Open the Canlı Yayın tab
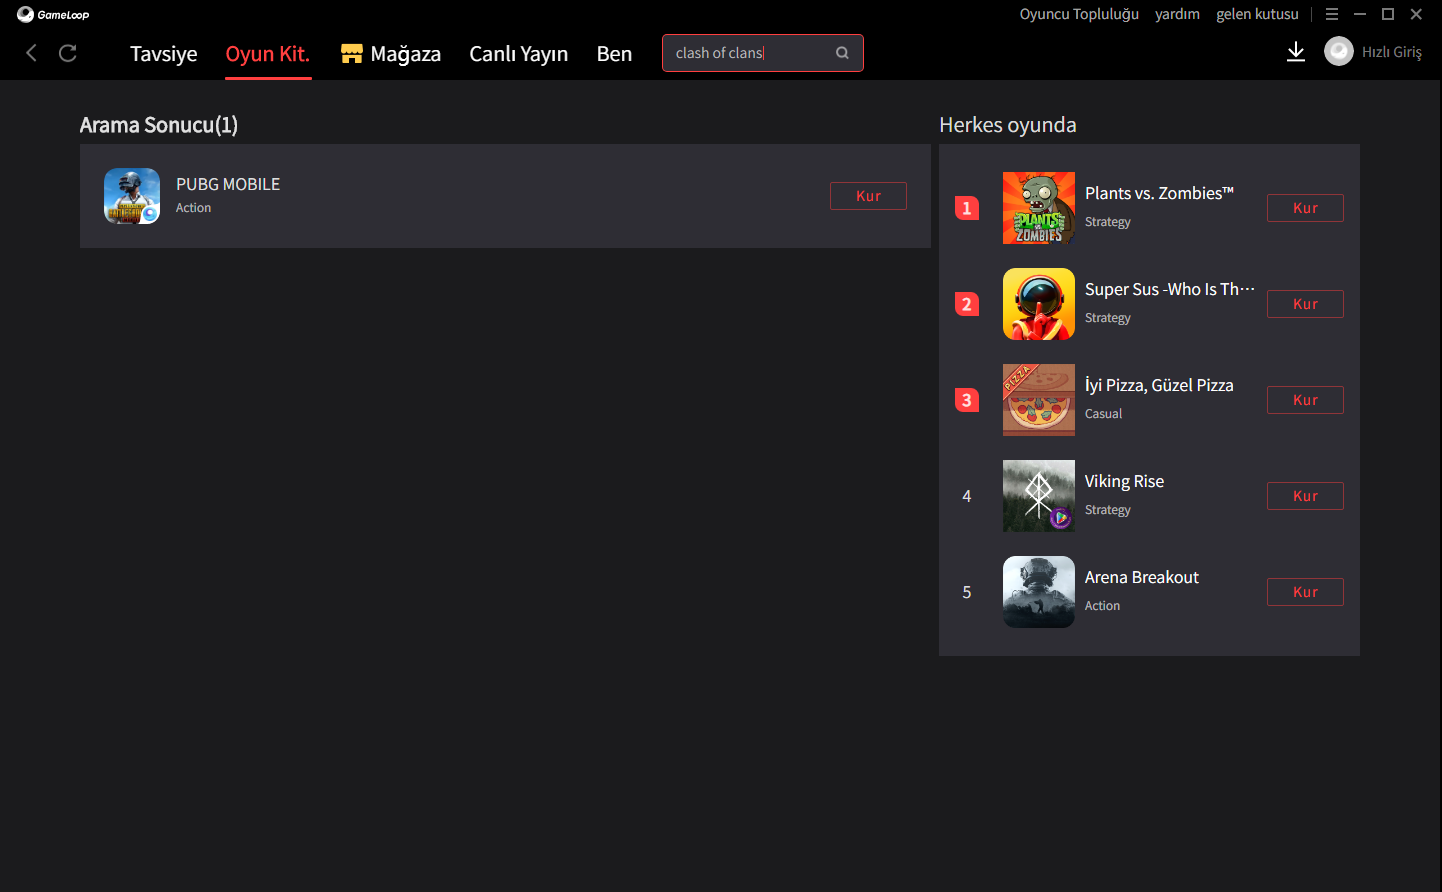 tap(519, 54)
